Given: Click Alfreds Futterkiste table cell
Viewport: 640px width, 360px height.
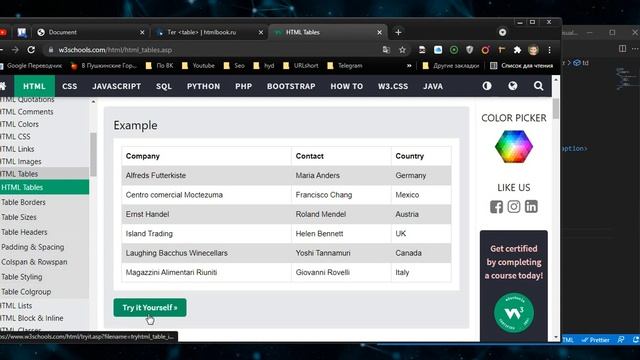Looking at the screenshot, I should tap(207, 176).
